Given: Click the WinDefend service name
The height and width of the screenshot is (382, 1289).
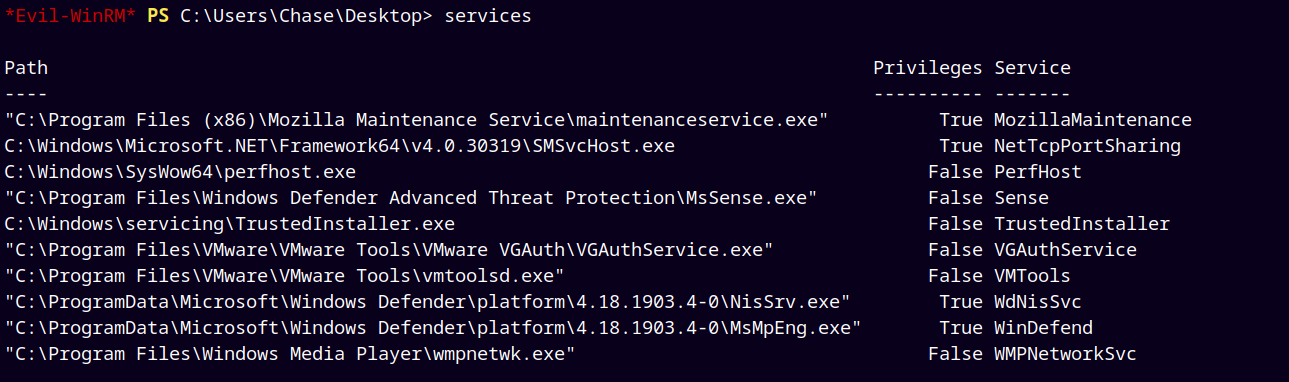Looking at the screenshot, I should [x=1043, y=328].
